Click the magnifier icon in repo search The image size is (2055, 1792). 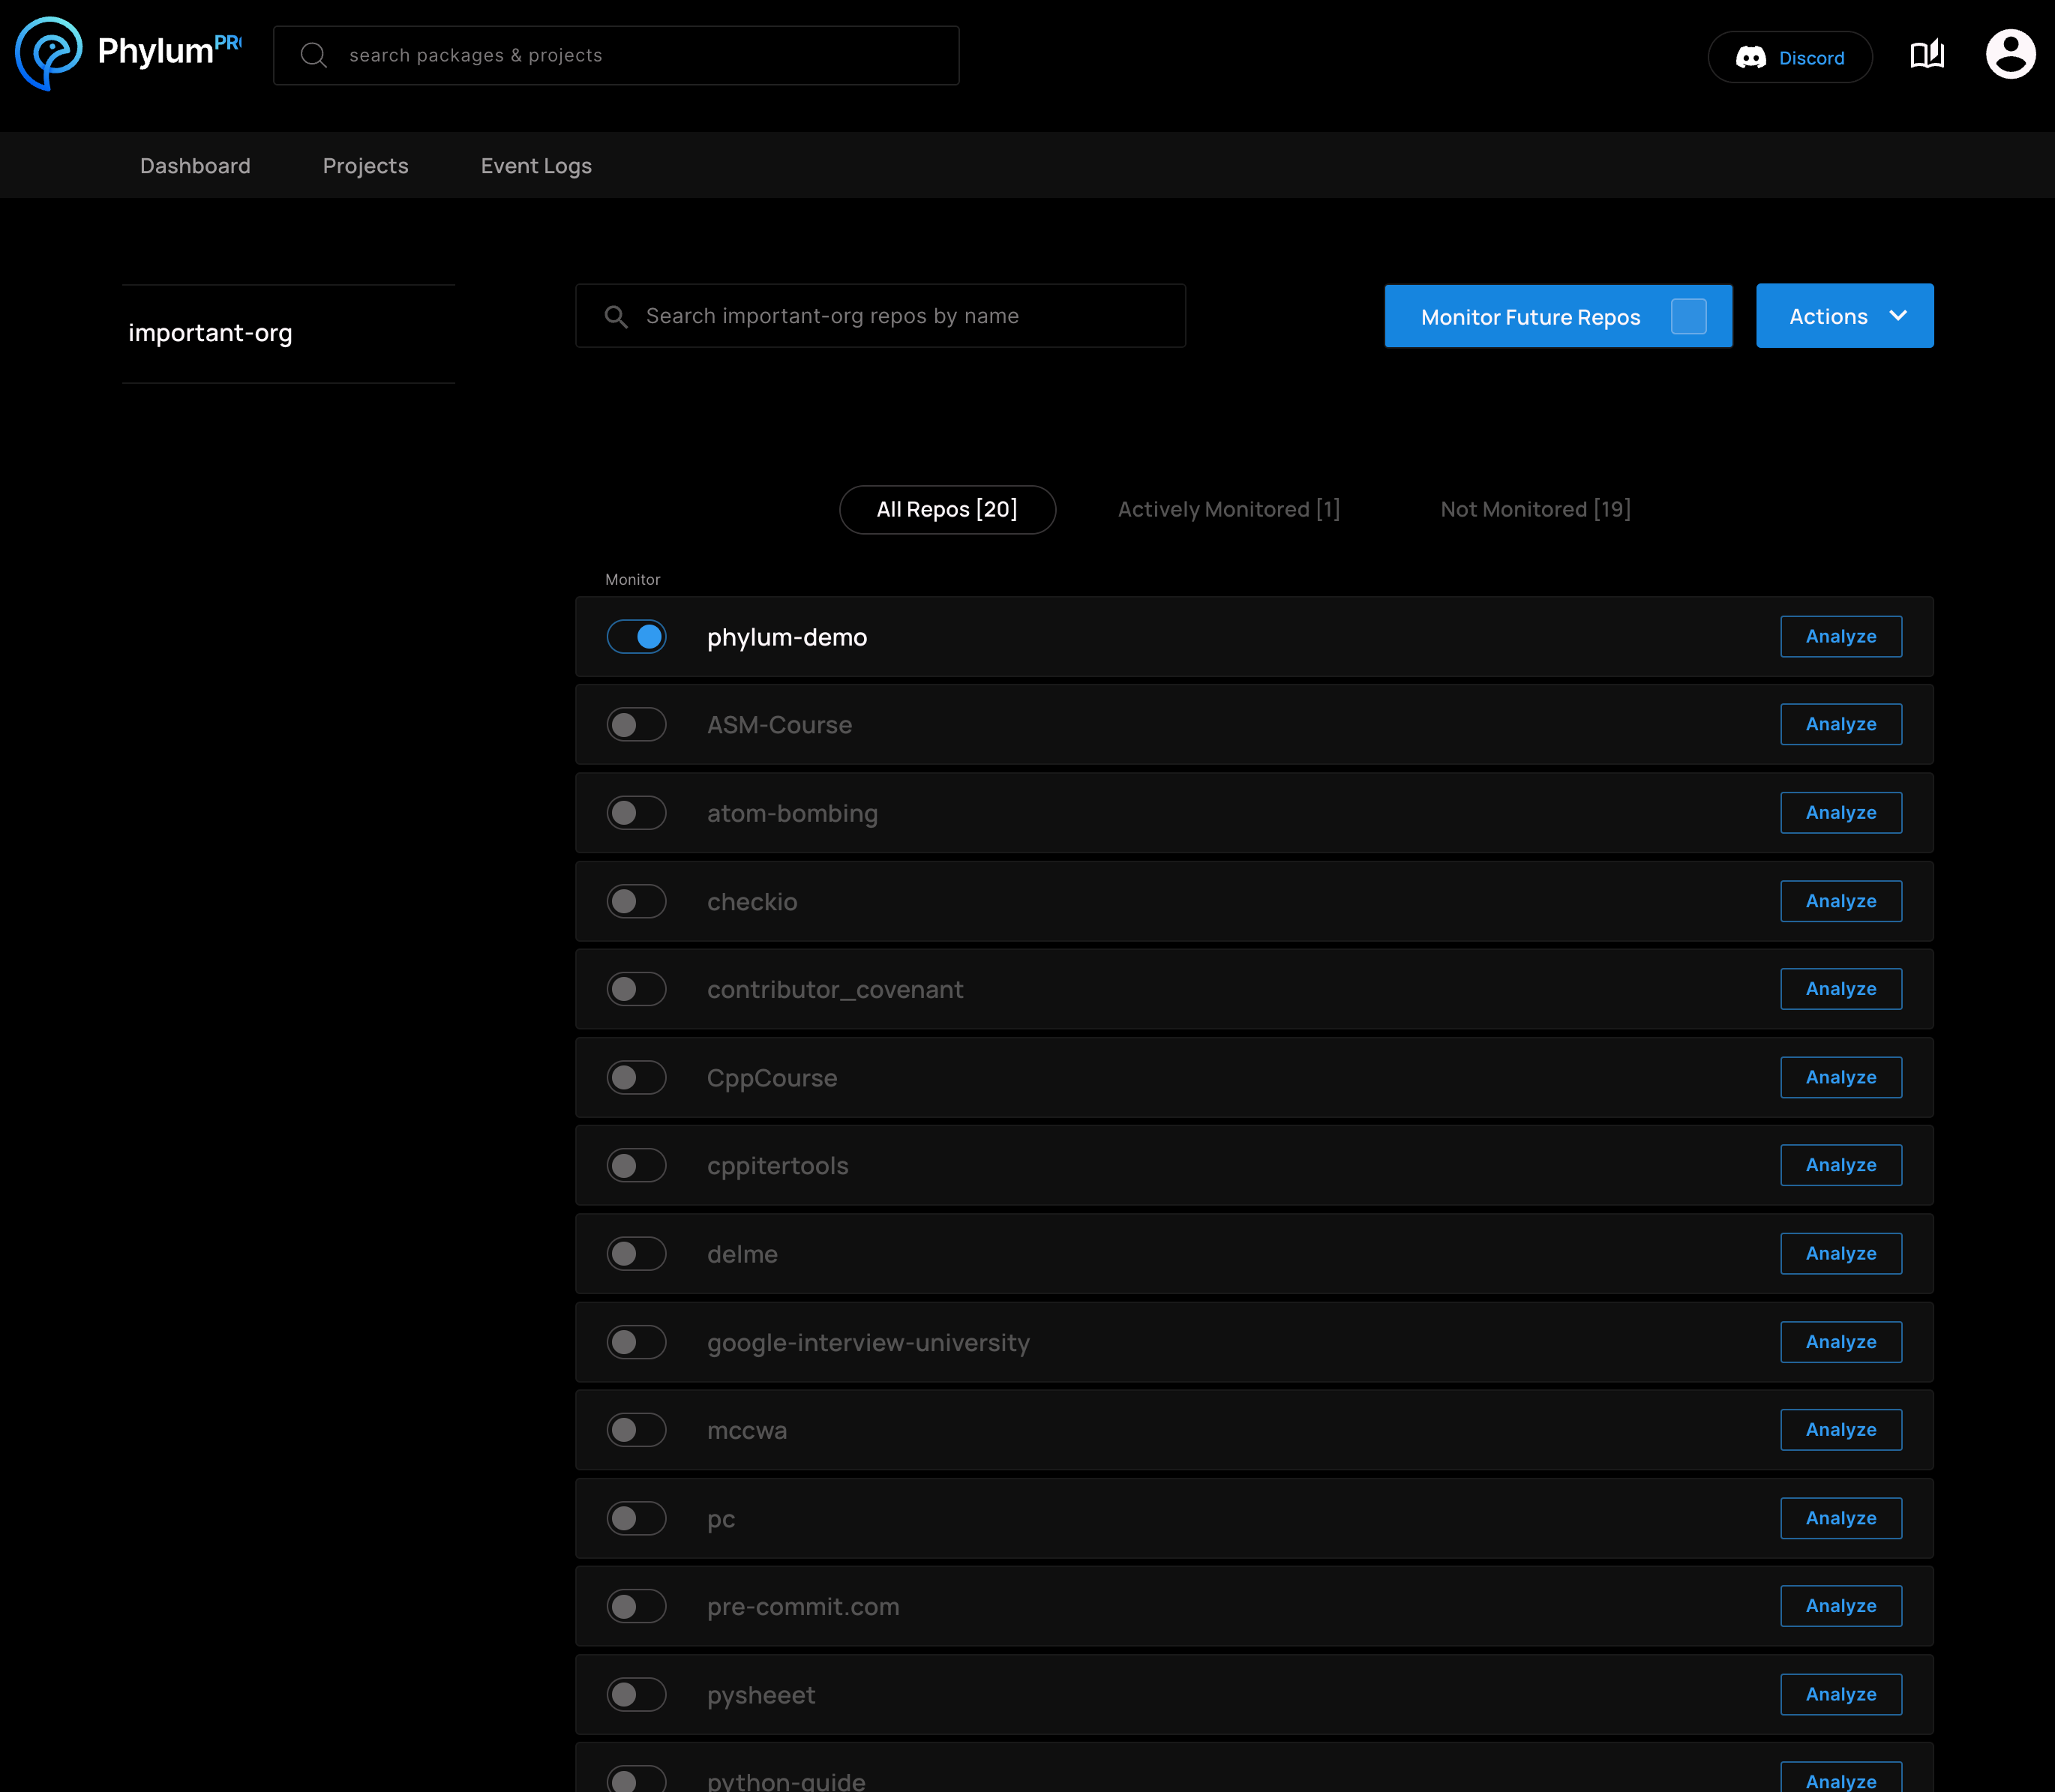(x=616, y=316)
